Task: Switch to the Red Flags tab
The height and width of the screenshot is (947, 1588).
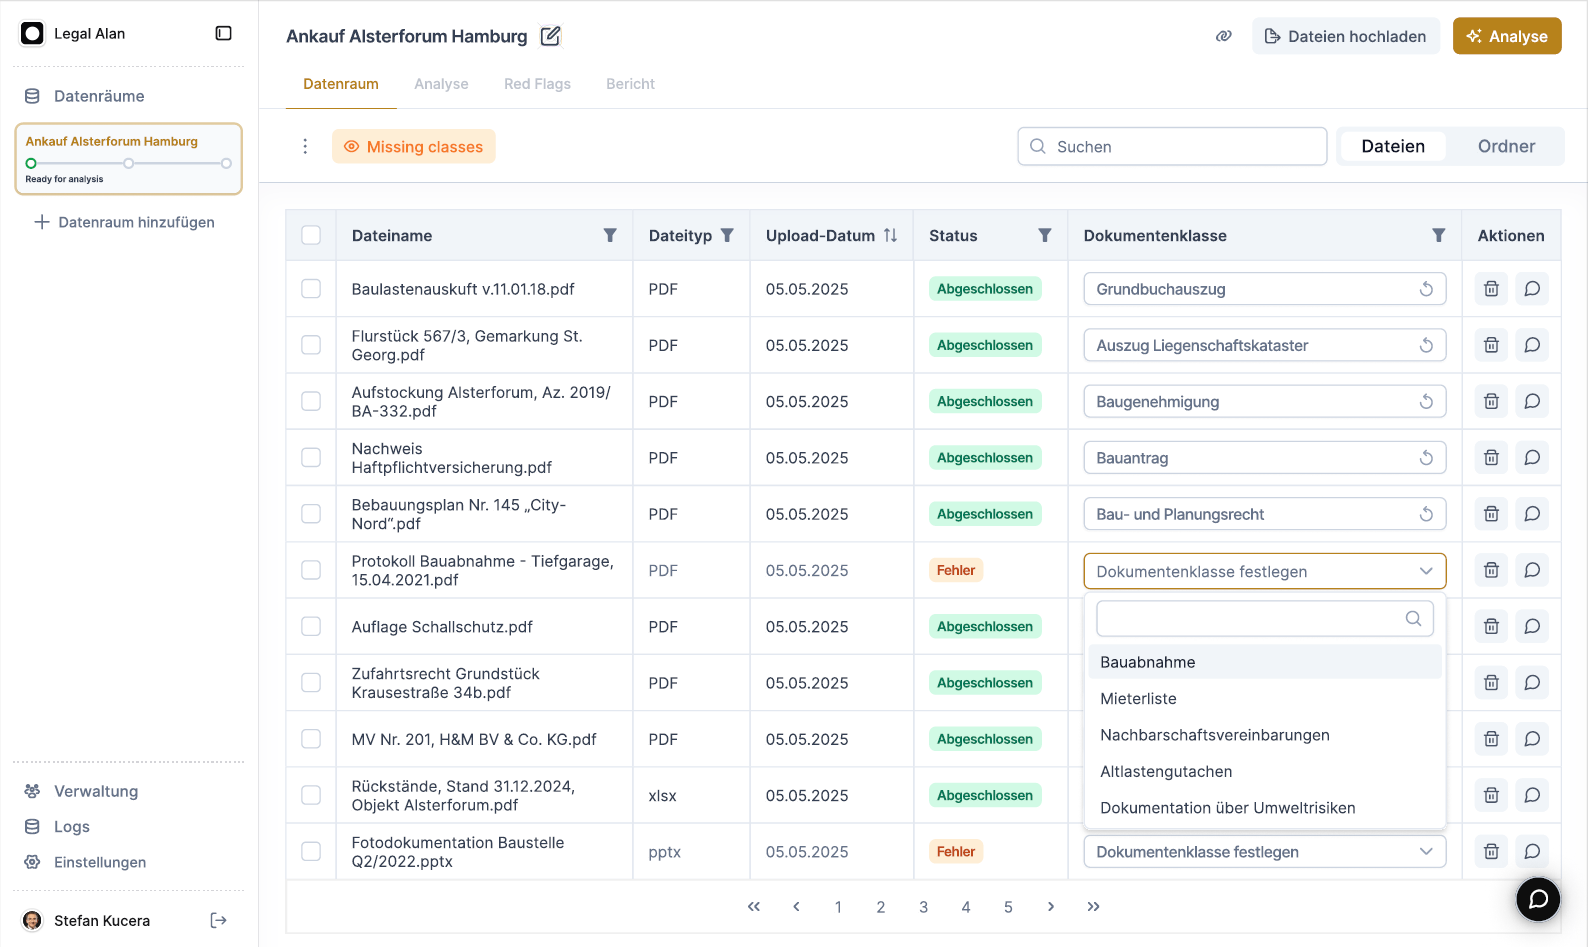Action: (x=537, y=84)
